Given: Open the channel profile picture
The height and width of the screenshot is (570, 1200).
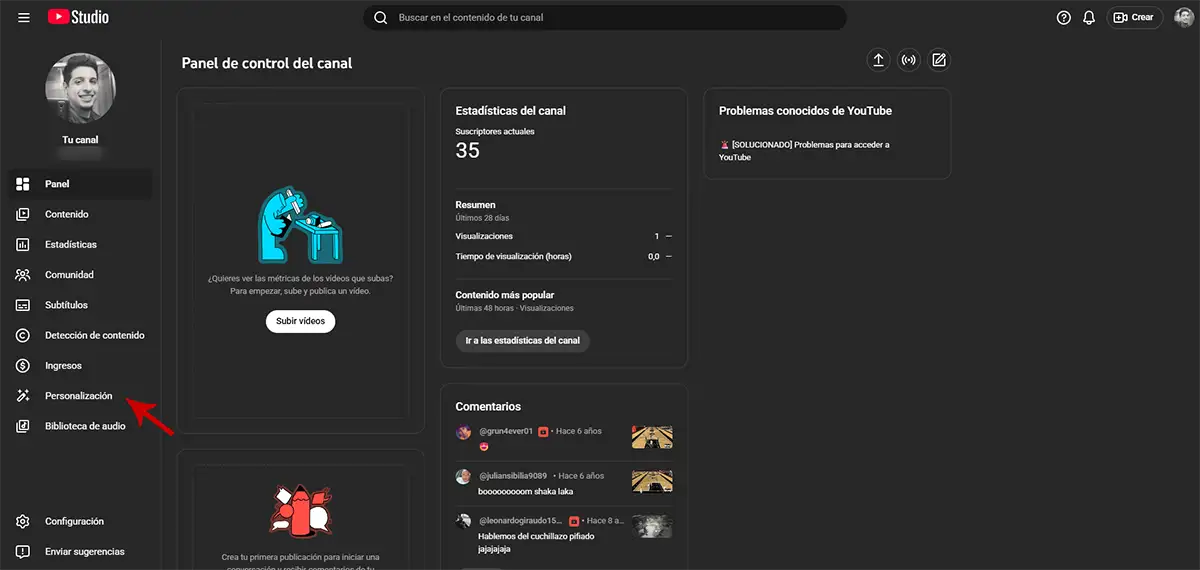Looking at the screenshot, I should coord(80,88).
